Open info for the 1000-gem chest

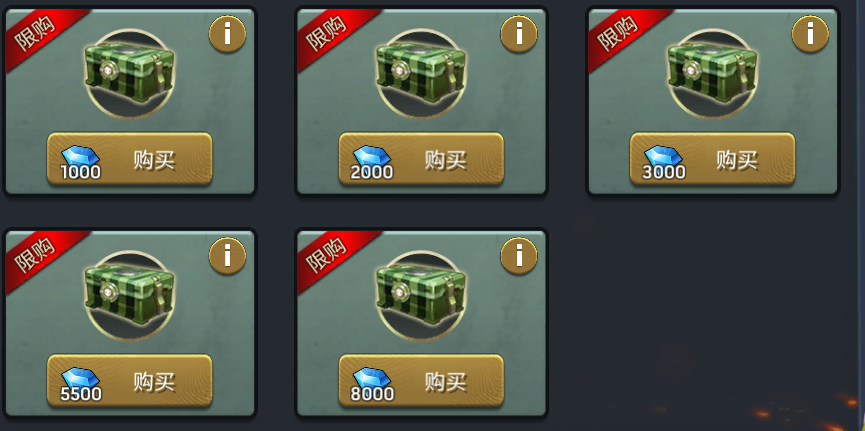[x=227, y=34]
